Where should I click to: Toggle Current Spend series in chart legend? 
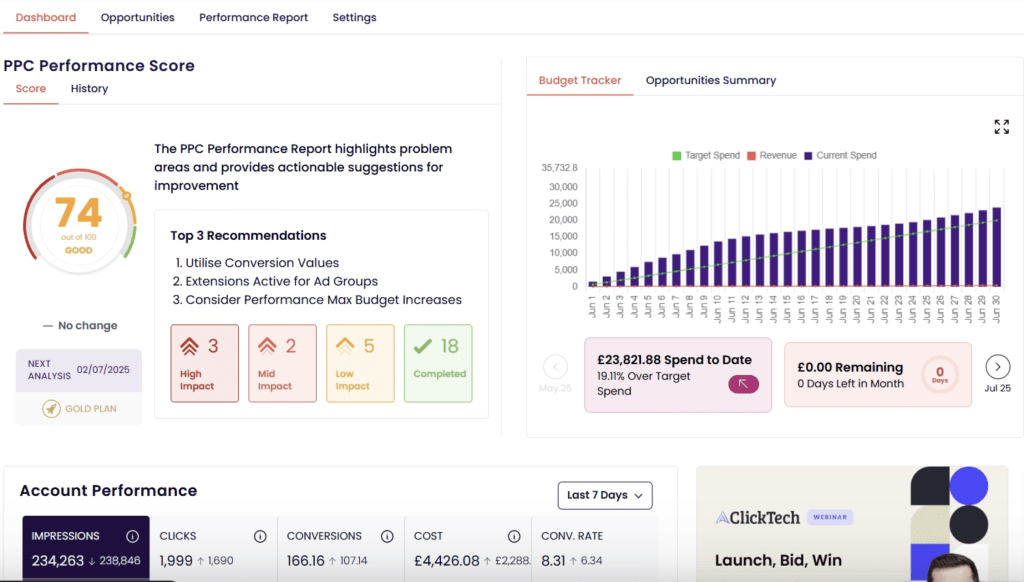pos(840,155)
